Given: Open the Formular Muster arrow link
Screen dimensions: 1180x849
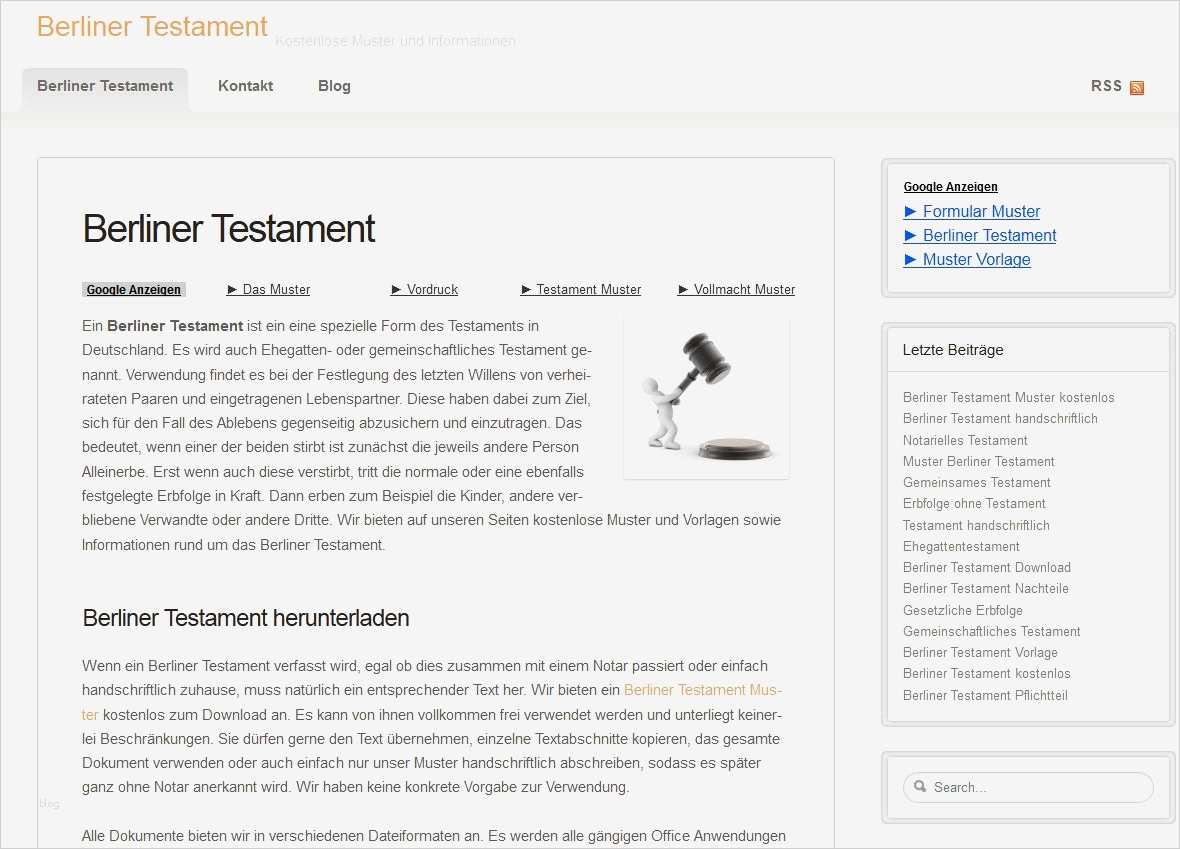Looking at the screenshot, I should pos(971,211).
